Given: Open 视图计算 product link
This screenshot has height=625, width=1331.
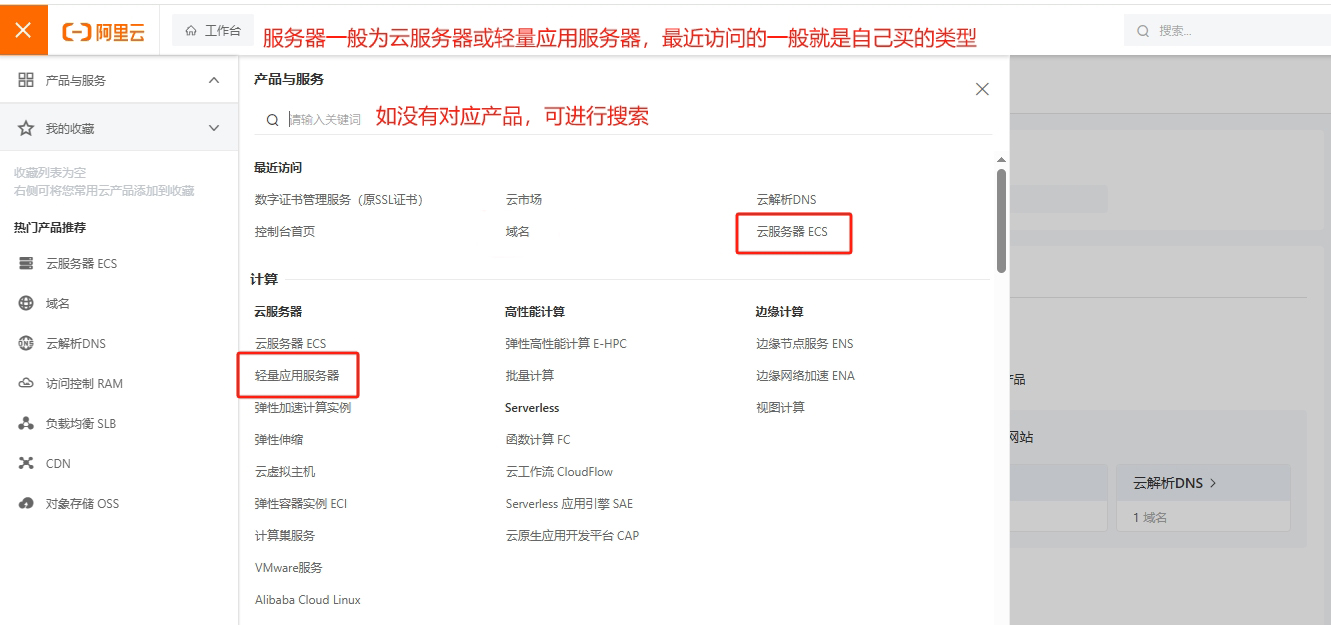Looking at the screenshot, I should coord(781,408).
